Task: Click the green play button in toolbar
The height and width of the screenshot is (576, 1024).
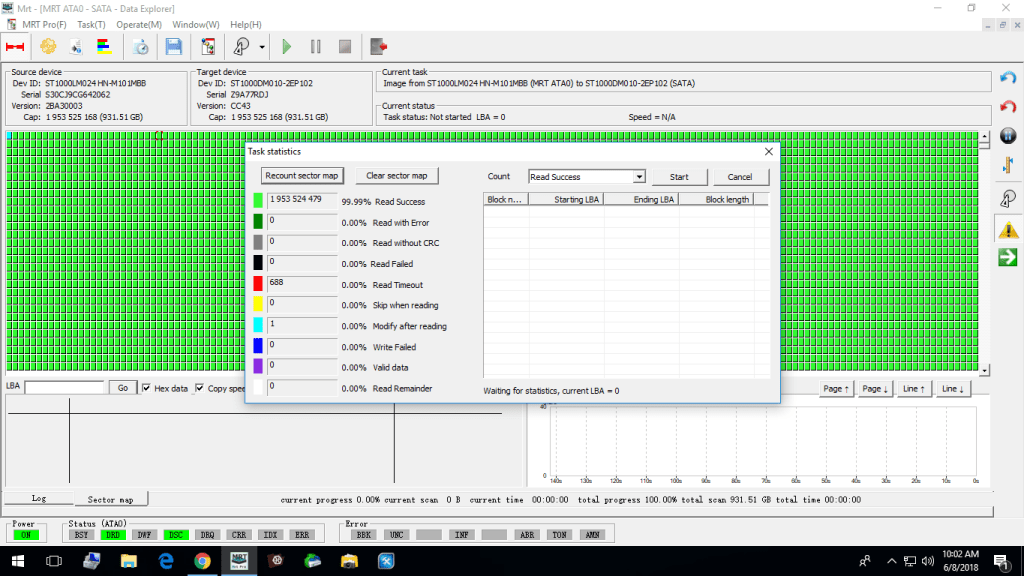Action: (x=287, y=46)
